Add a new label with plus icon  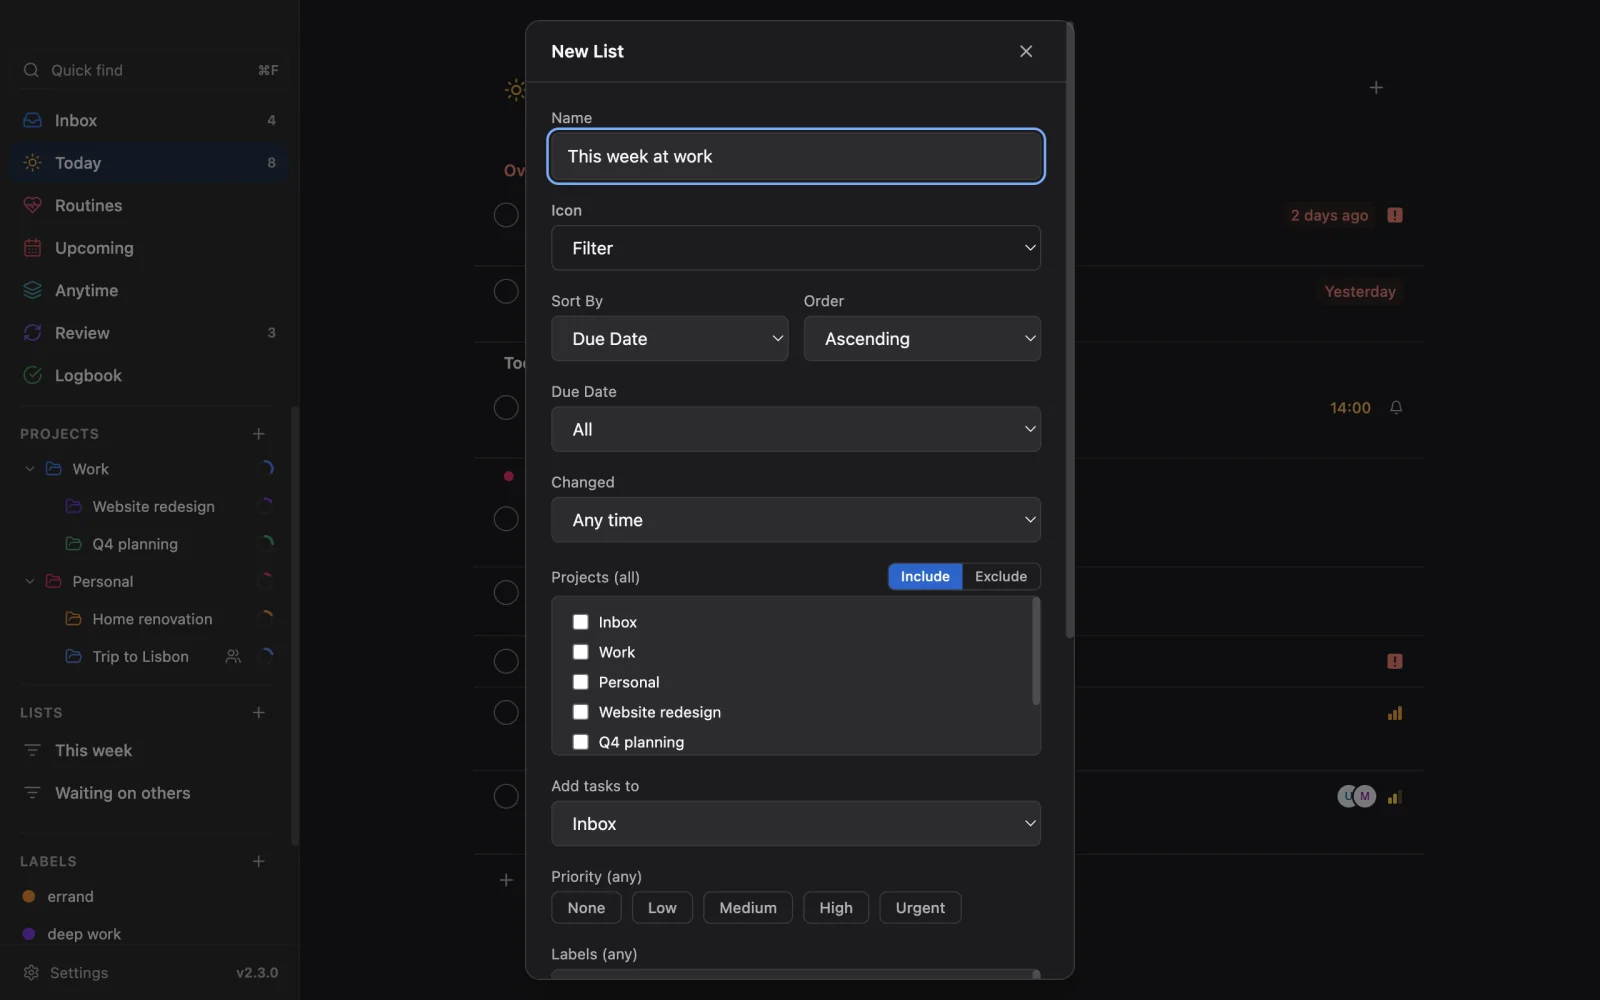(x=259, y=861)
